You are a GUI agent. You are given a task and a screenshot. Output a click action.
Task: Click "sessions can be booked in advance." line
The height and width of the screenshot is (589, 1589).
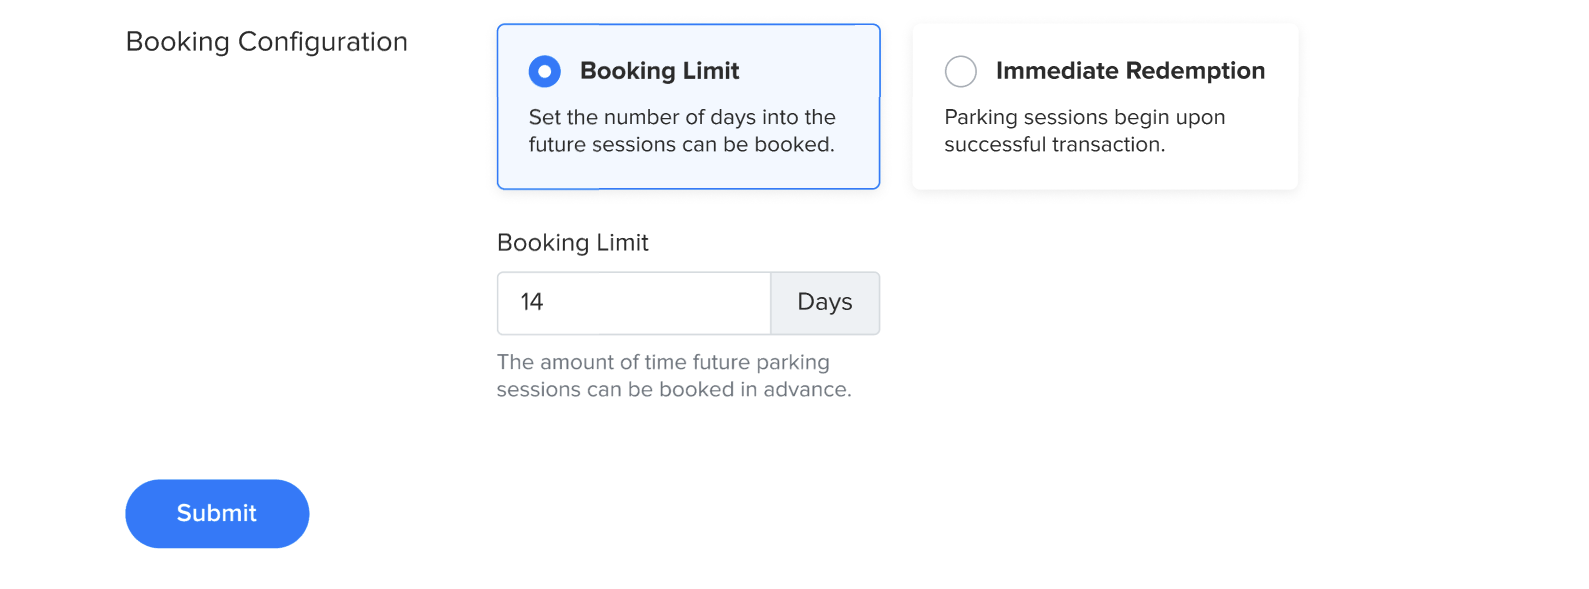point(674,390)
